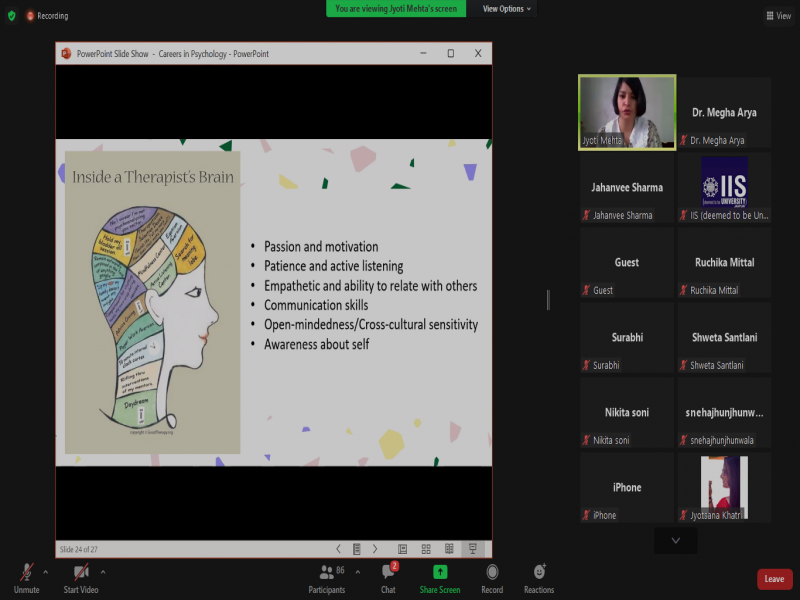Switch to Slide Sorter view icon

coord(426,549)
